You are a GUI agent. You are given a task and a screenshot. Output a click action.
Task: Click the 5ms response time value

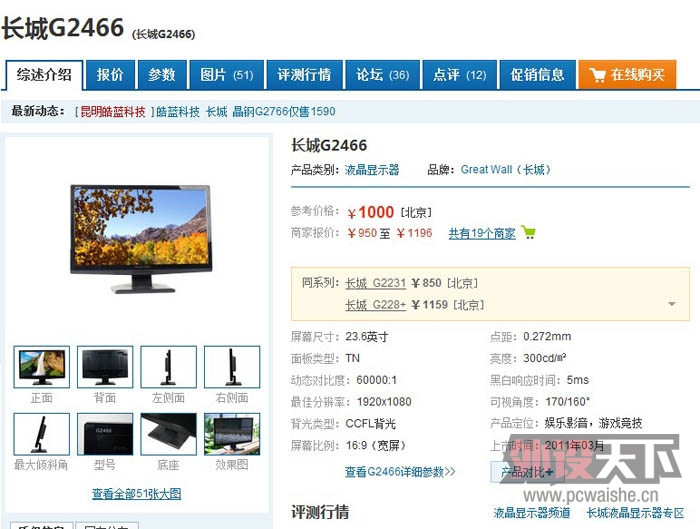(578, 380)
